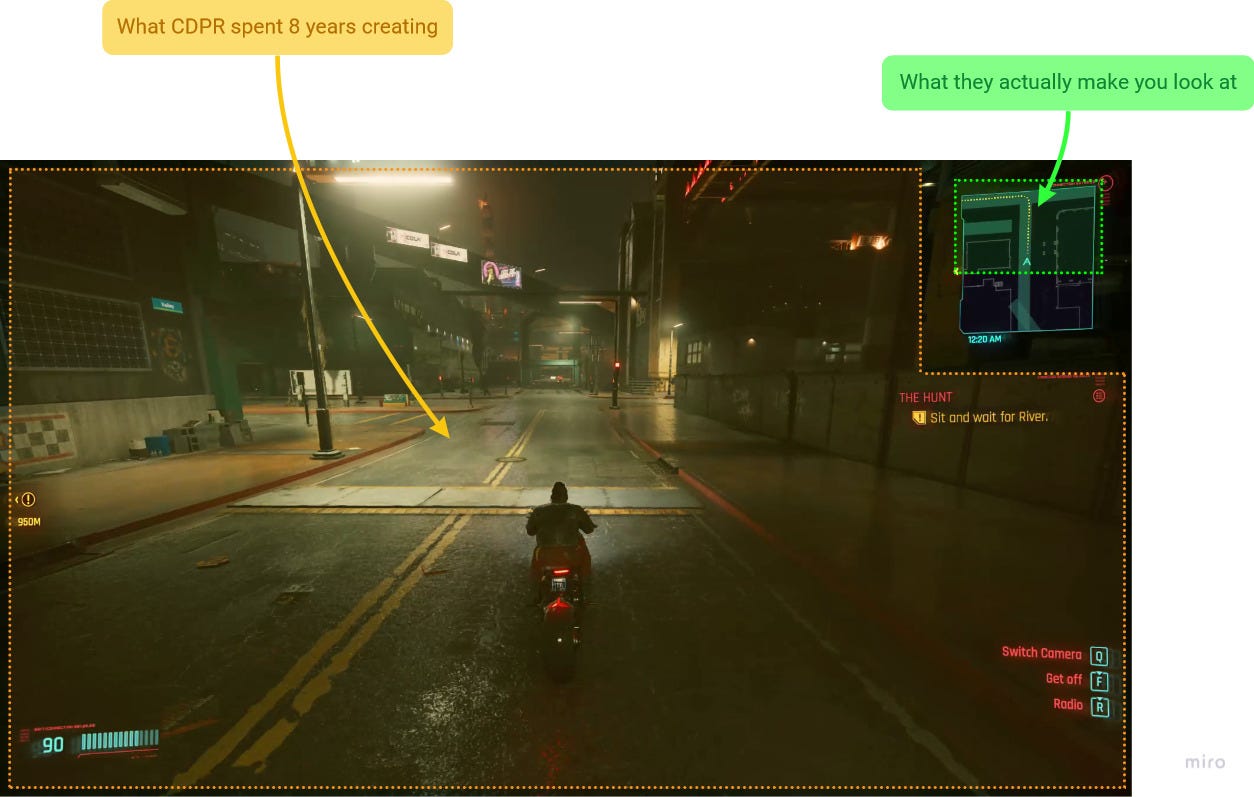The height and width of the screenshot is (797, 1254).
Task: Click the cyan segmented health bar
Action: 120,740
